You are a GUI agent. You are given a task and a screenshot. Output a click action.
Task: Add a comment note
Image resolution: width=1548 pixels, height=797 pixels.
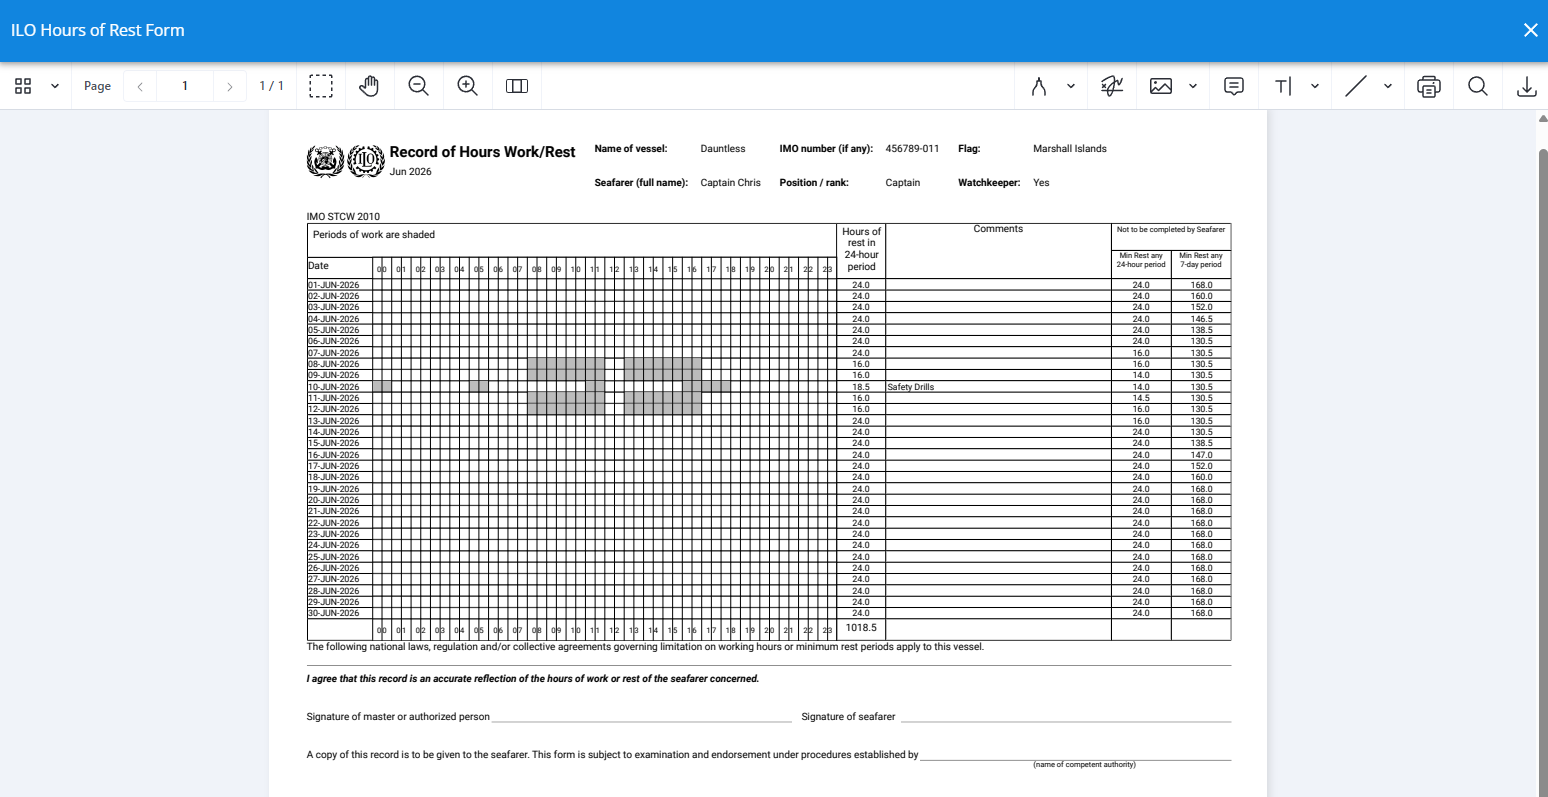click(x=1234, y=86)
